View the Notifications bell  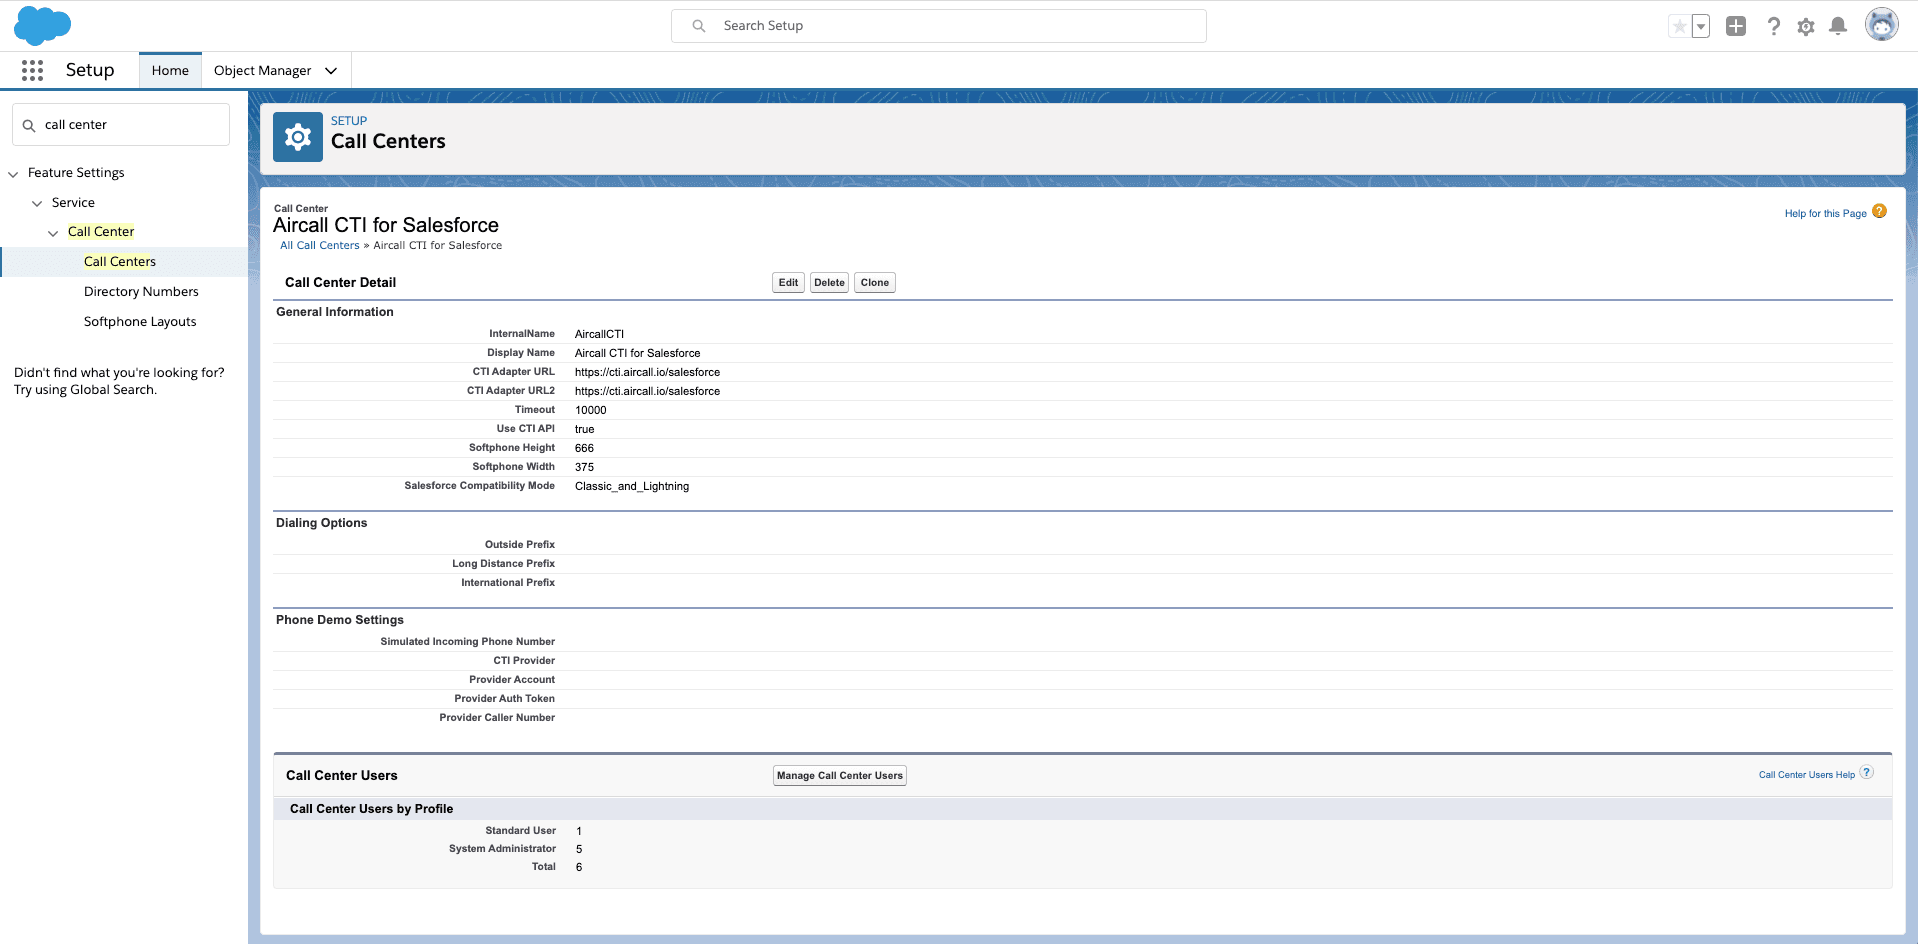pos(1838,27)
